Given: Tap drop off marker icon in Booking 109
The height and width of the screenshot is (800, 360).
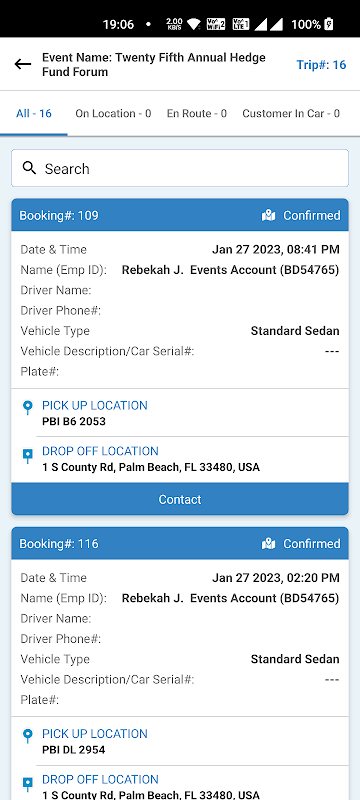Looking at the screenshot, I should coord(28,456).
